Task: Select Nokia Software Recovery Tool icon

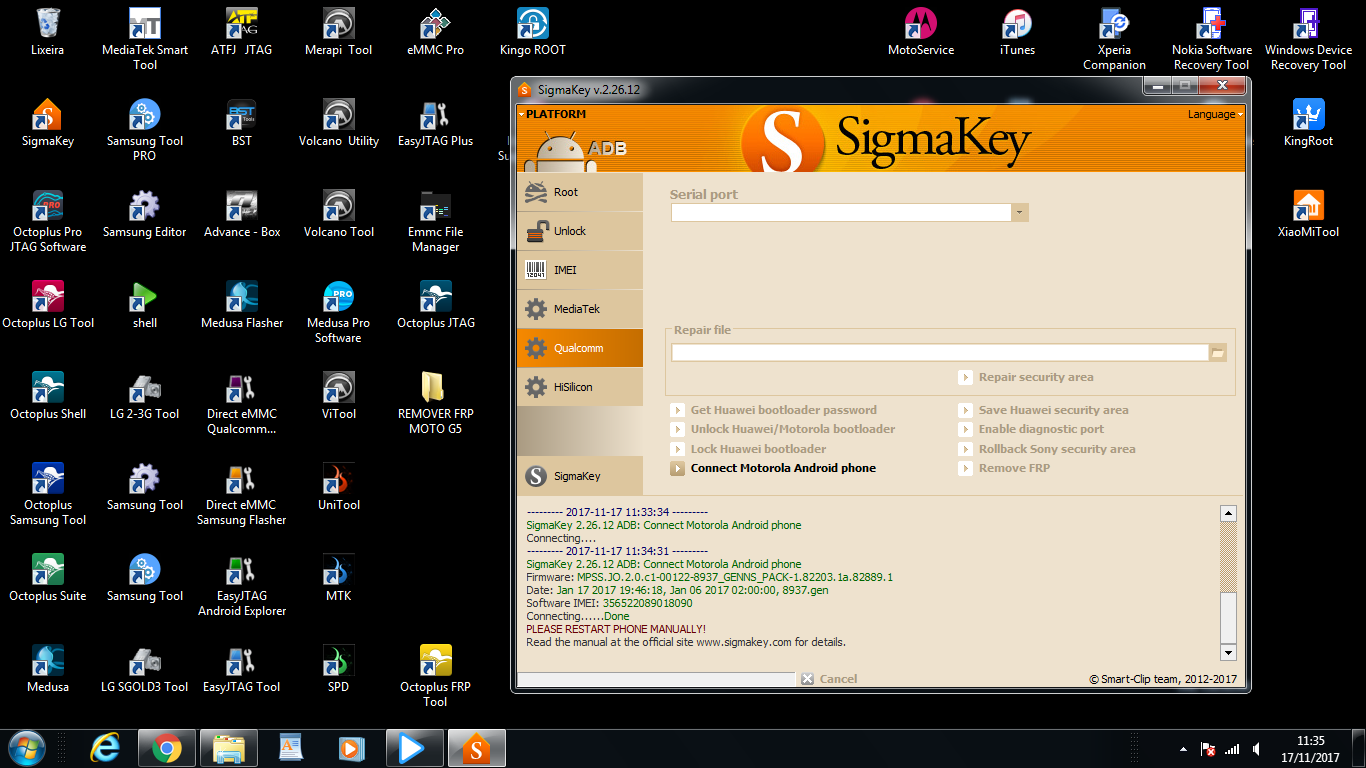Action: pyautogui.click(x=1211, y=39)
